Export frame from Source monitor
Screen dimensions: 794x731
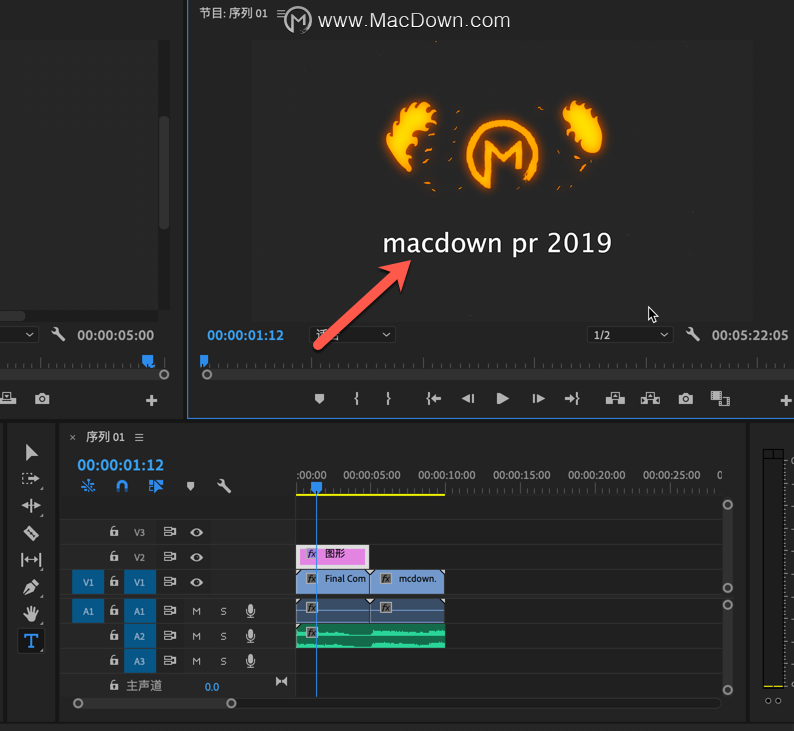click(x=42, y=399)
